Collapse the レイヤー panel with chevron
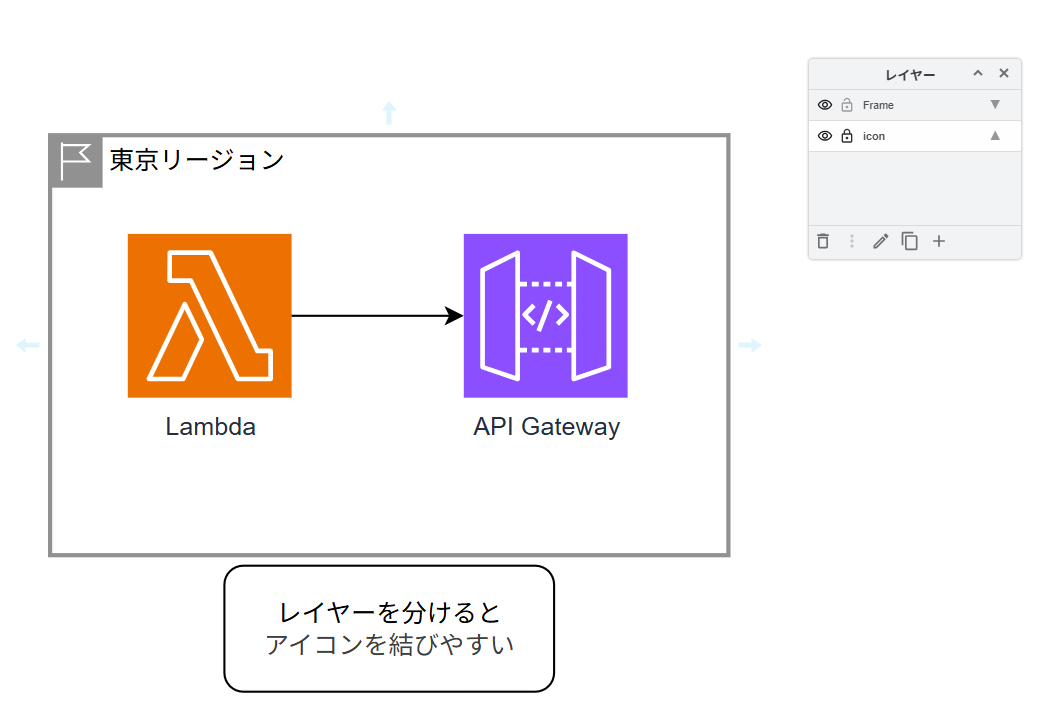This screenshot has width=1038, height=725. tap(978, 73)
